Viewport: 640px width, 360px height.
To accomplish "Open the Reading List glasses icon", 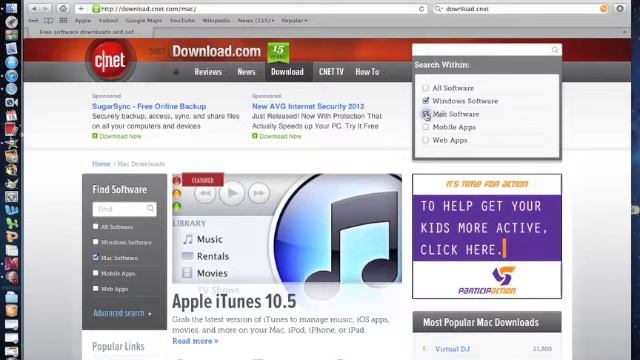I will 33,20.
